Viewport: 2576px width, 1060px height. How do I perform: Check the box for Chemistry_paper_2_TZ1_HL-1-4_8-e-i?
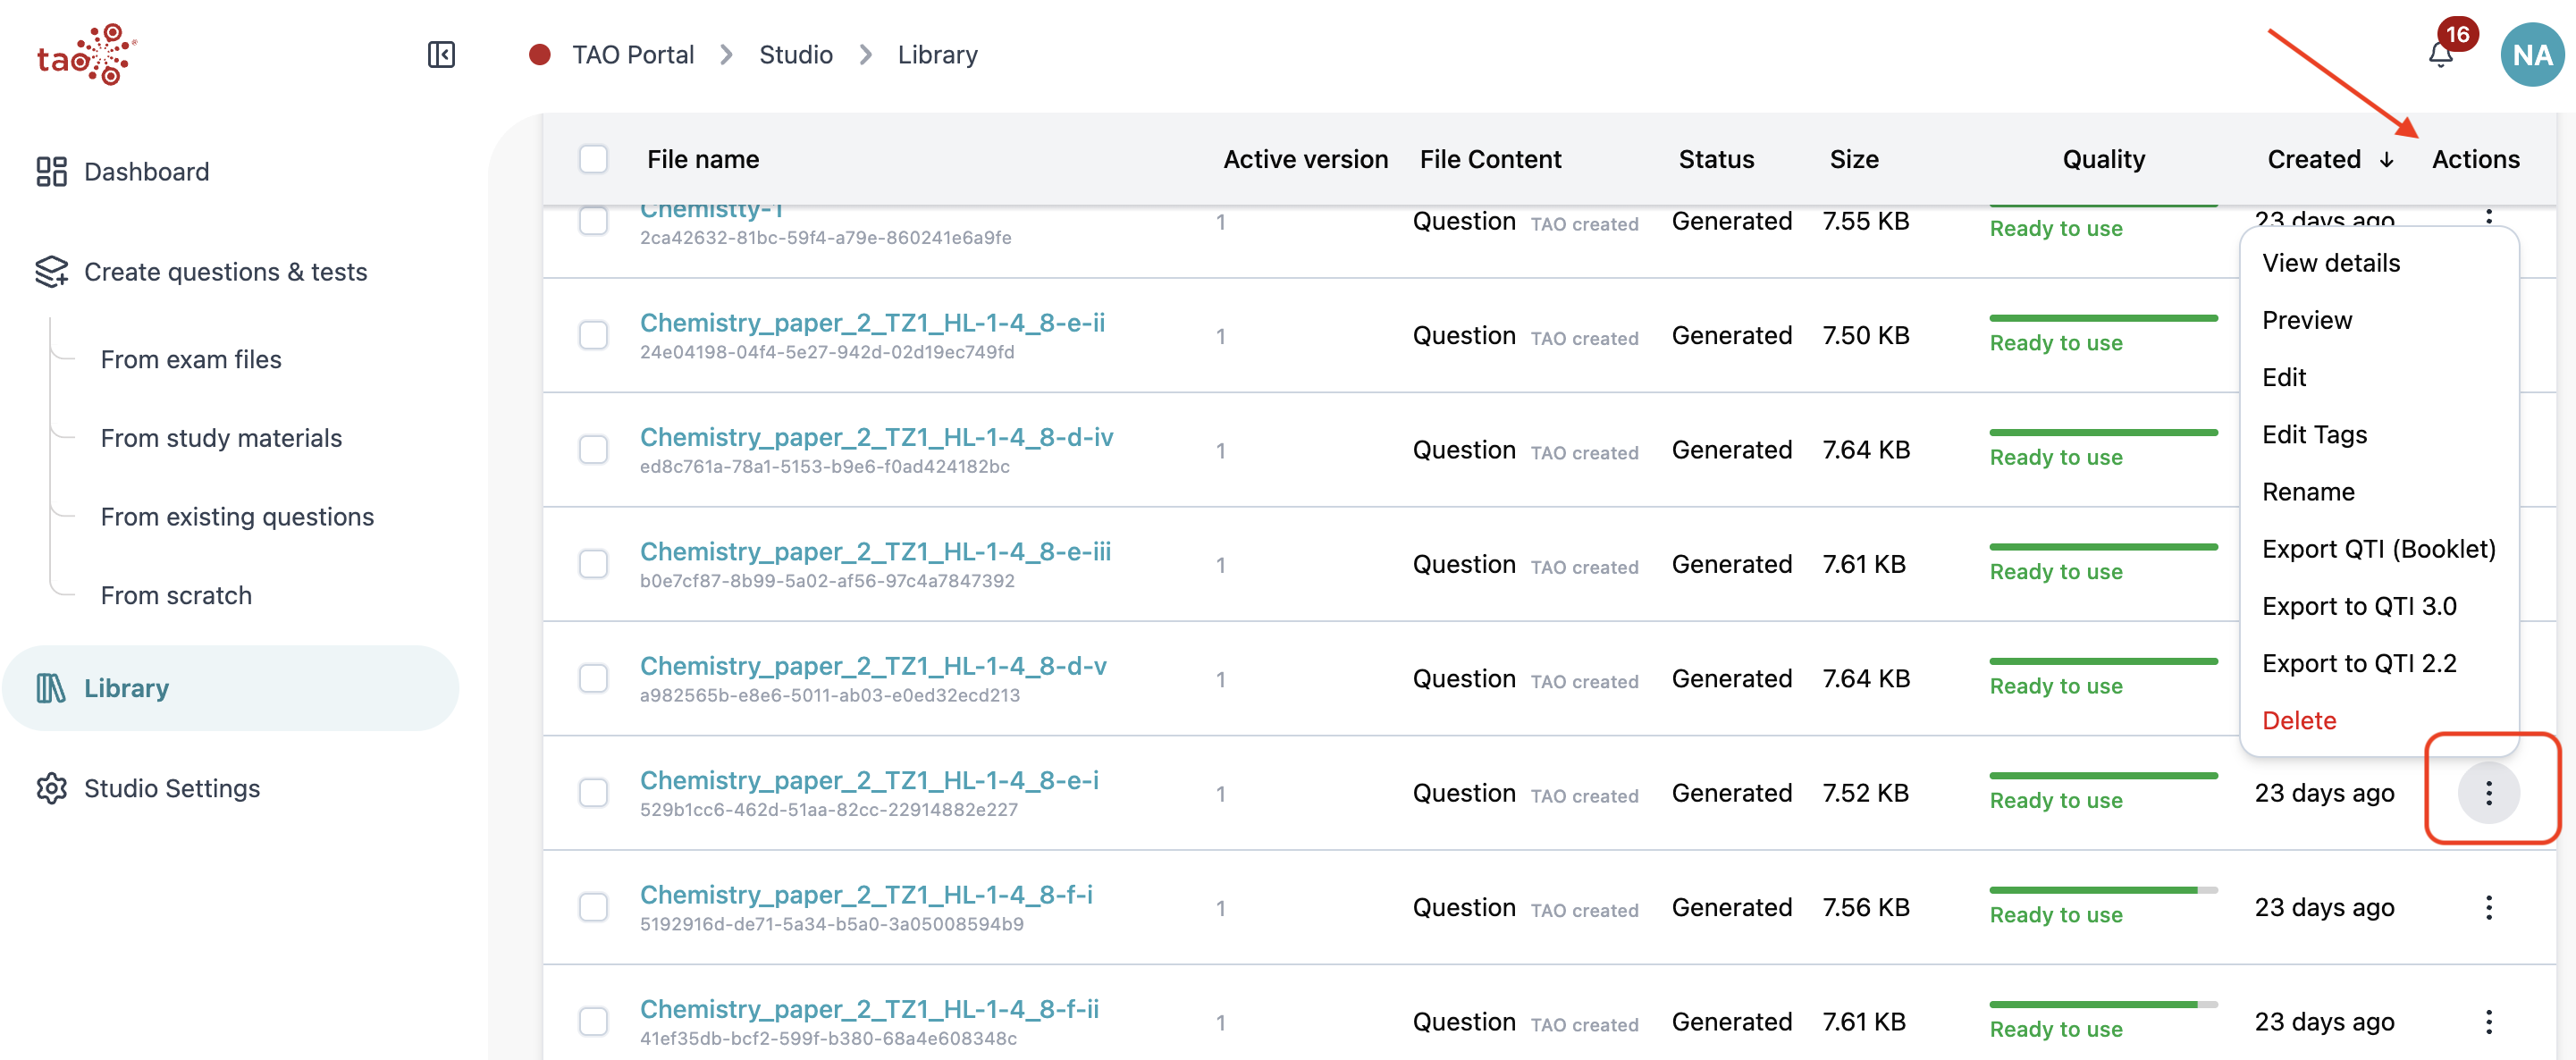593,793
